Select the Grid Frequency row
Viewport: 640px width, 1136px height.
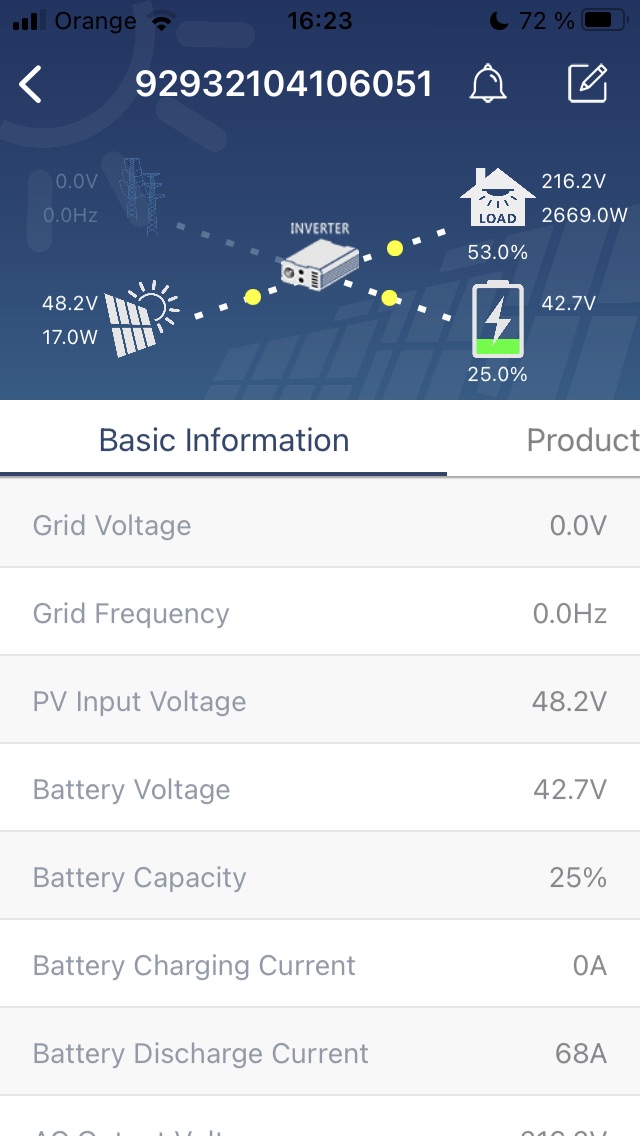click(320, 613)
